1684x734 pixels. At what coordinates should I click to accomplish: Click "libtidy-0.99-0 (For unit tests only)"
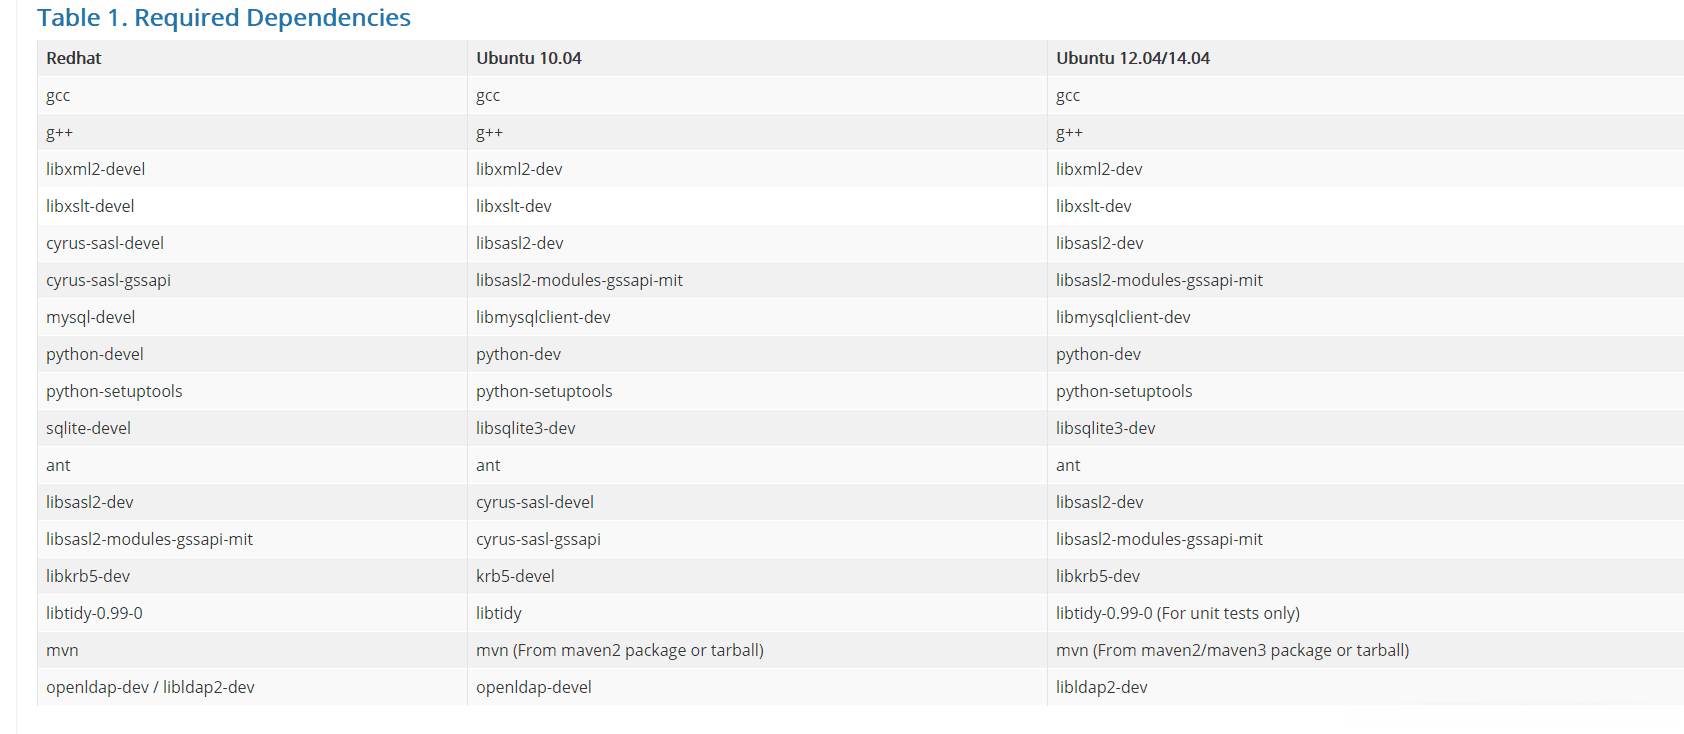[1177, 613]
